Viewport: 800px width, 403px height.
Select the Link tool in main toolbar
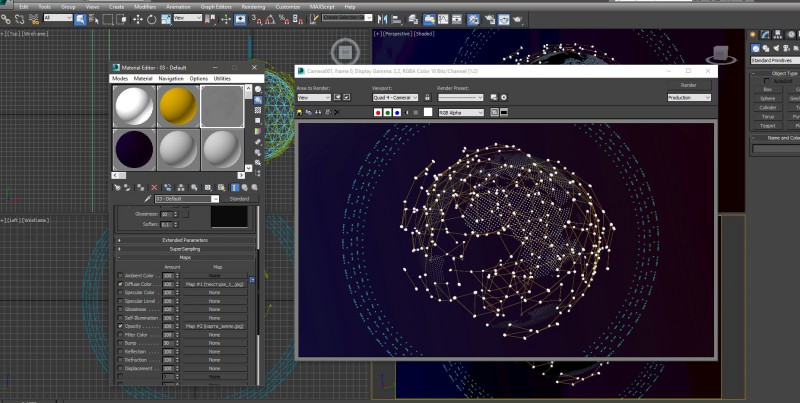(6, 19)
